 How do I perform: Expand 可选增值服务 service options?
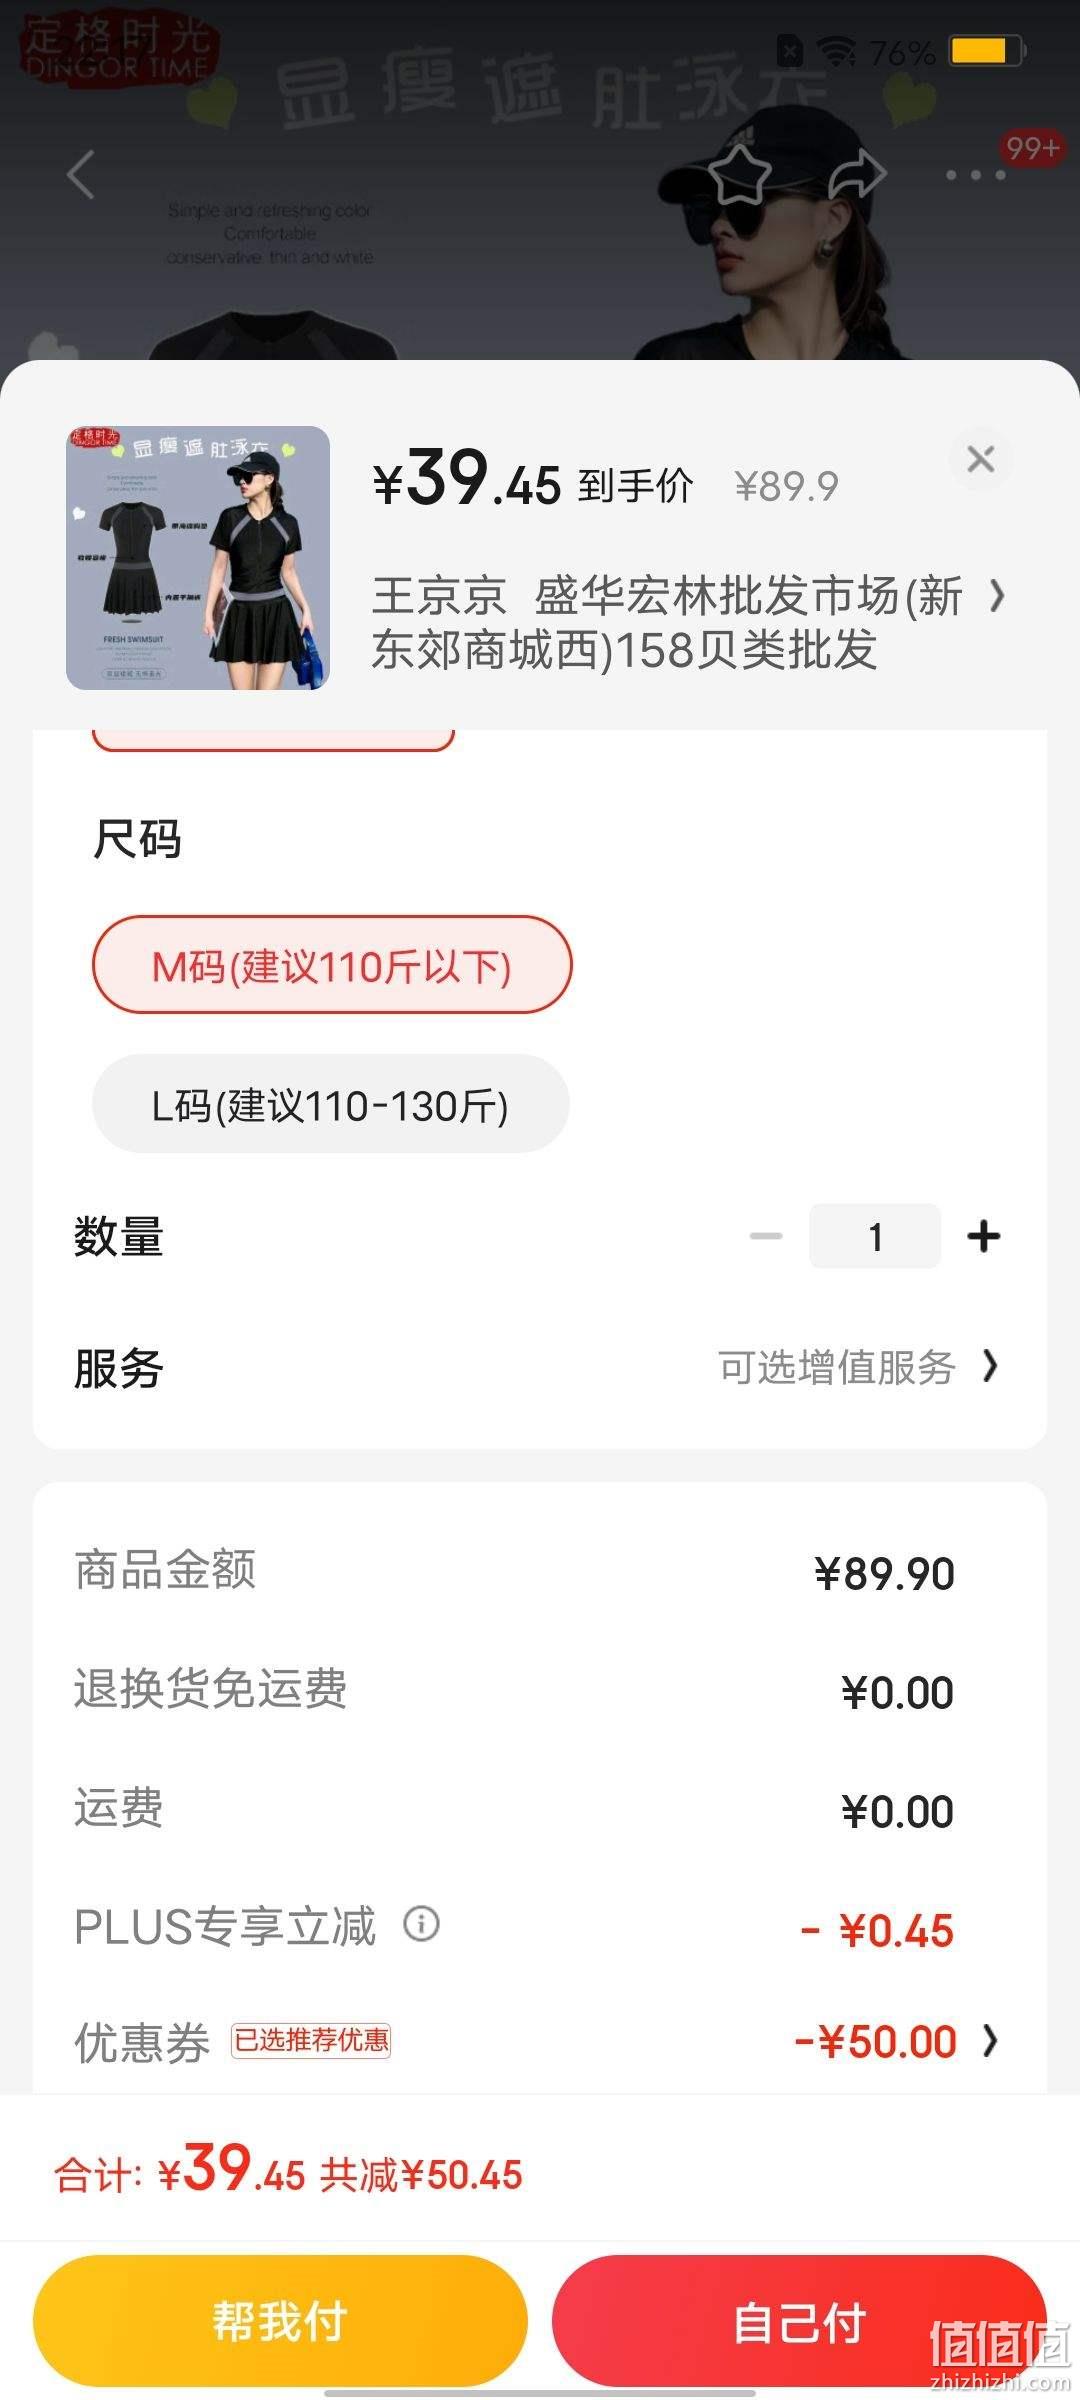tap(859, 1367)
